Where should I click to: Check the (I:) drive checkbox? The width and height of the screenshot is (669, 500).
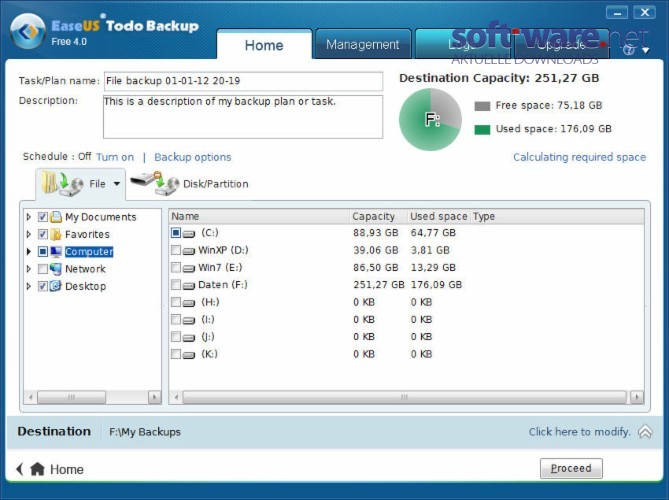pos(176,320)
